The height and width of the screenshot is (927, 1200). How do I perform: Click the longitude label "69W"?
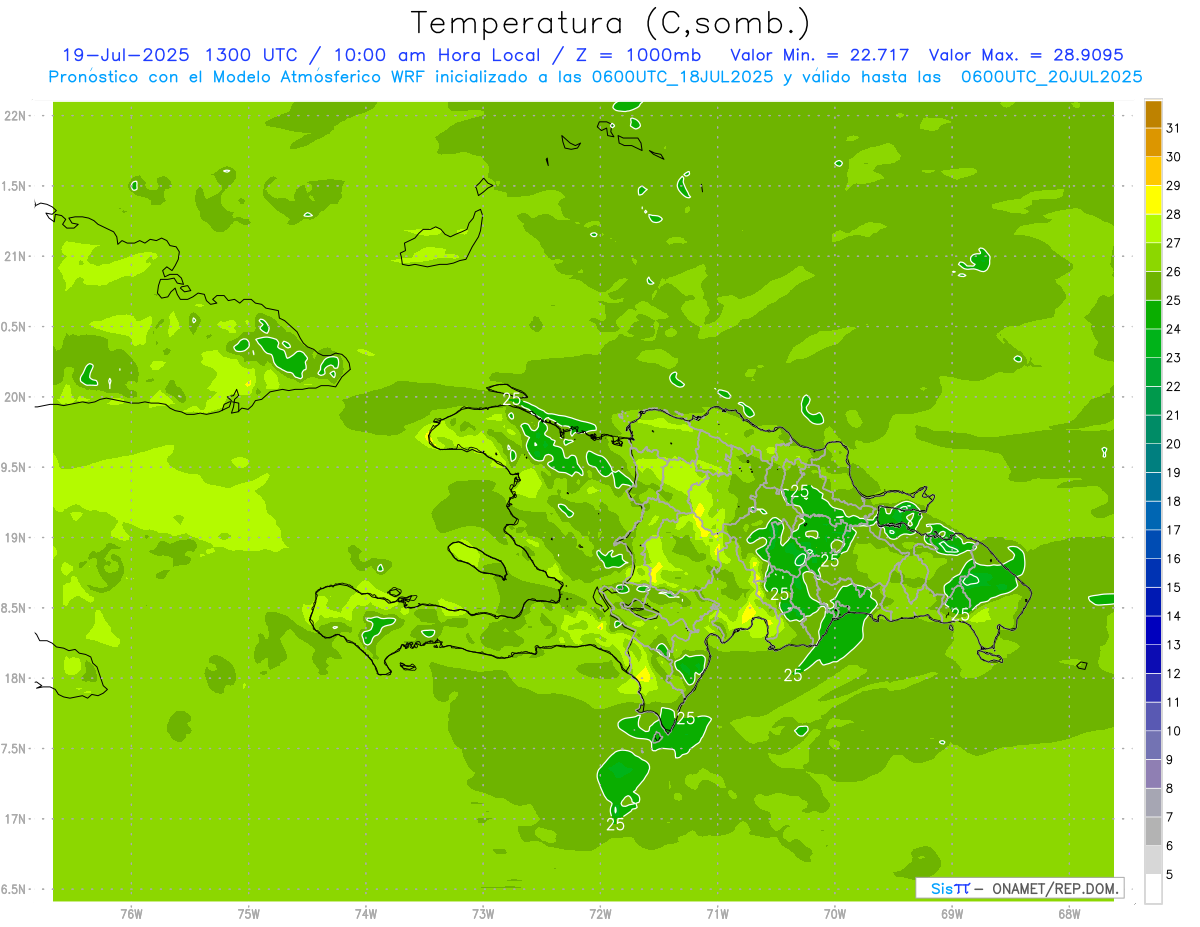click(952, 914)
